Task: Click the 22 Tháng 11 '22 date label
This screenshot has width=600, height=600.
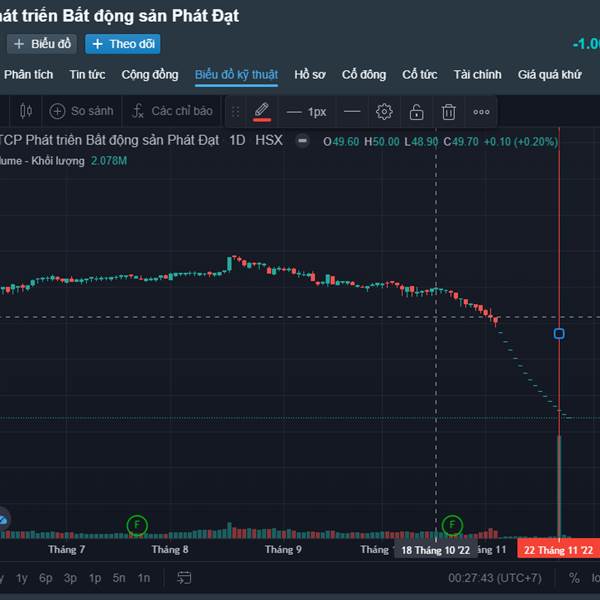Action: 558,550
